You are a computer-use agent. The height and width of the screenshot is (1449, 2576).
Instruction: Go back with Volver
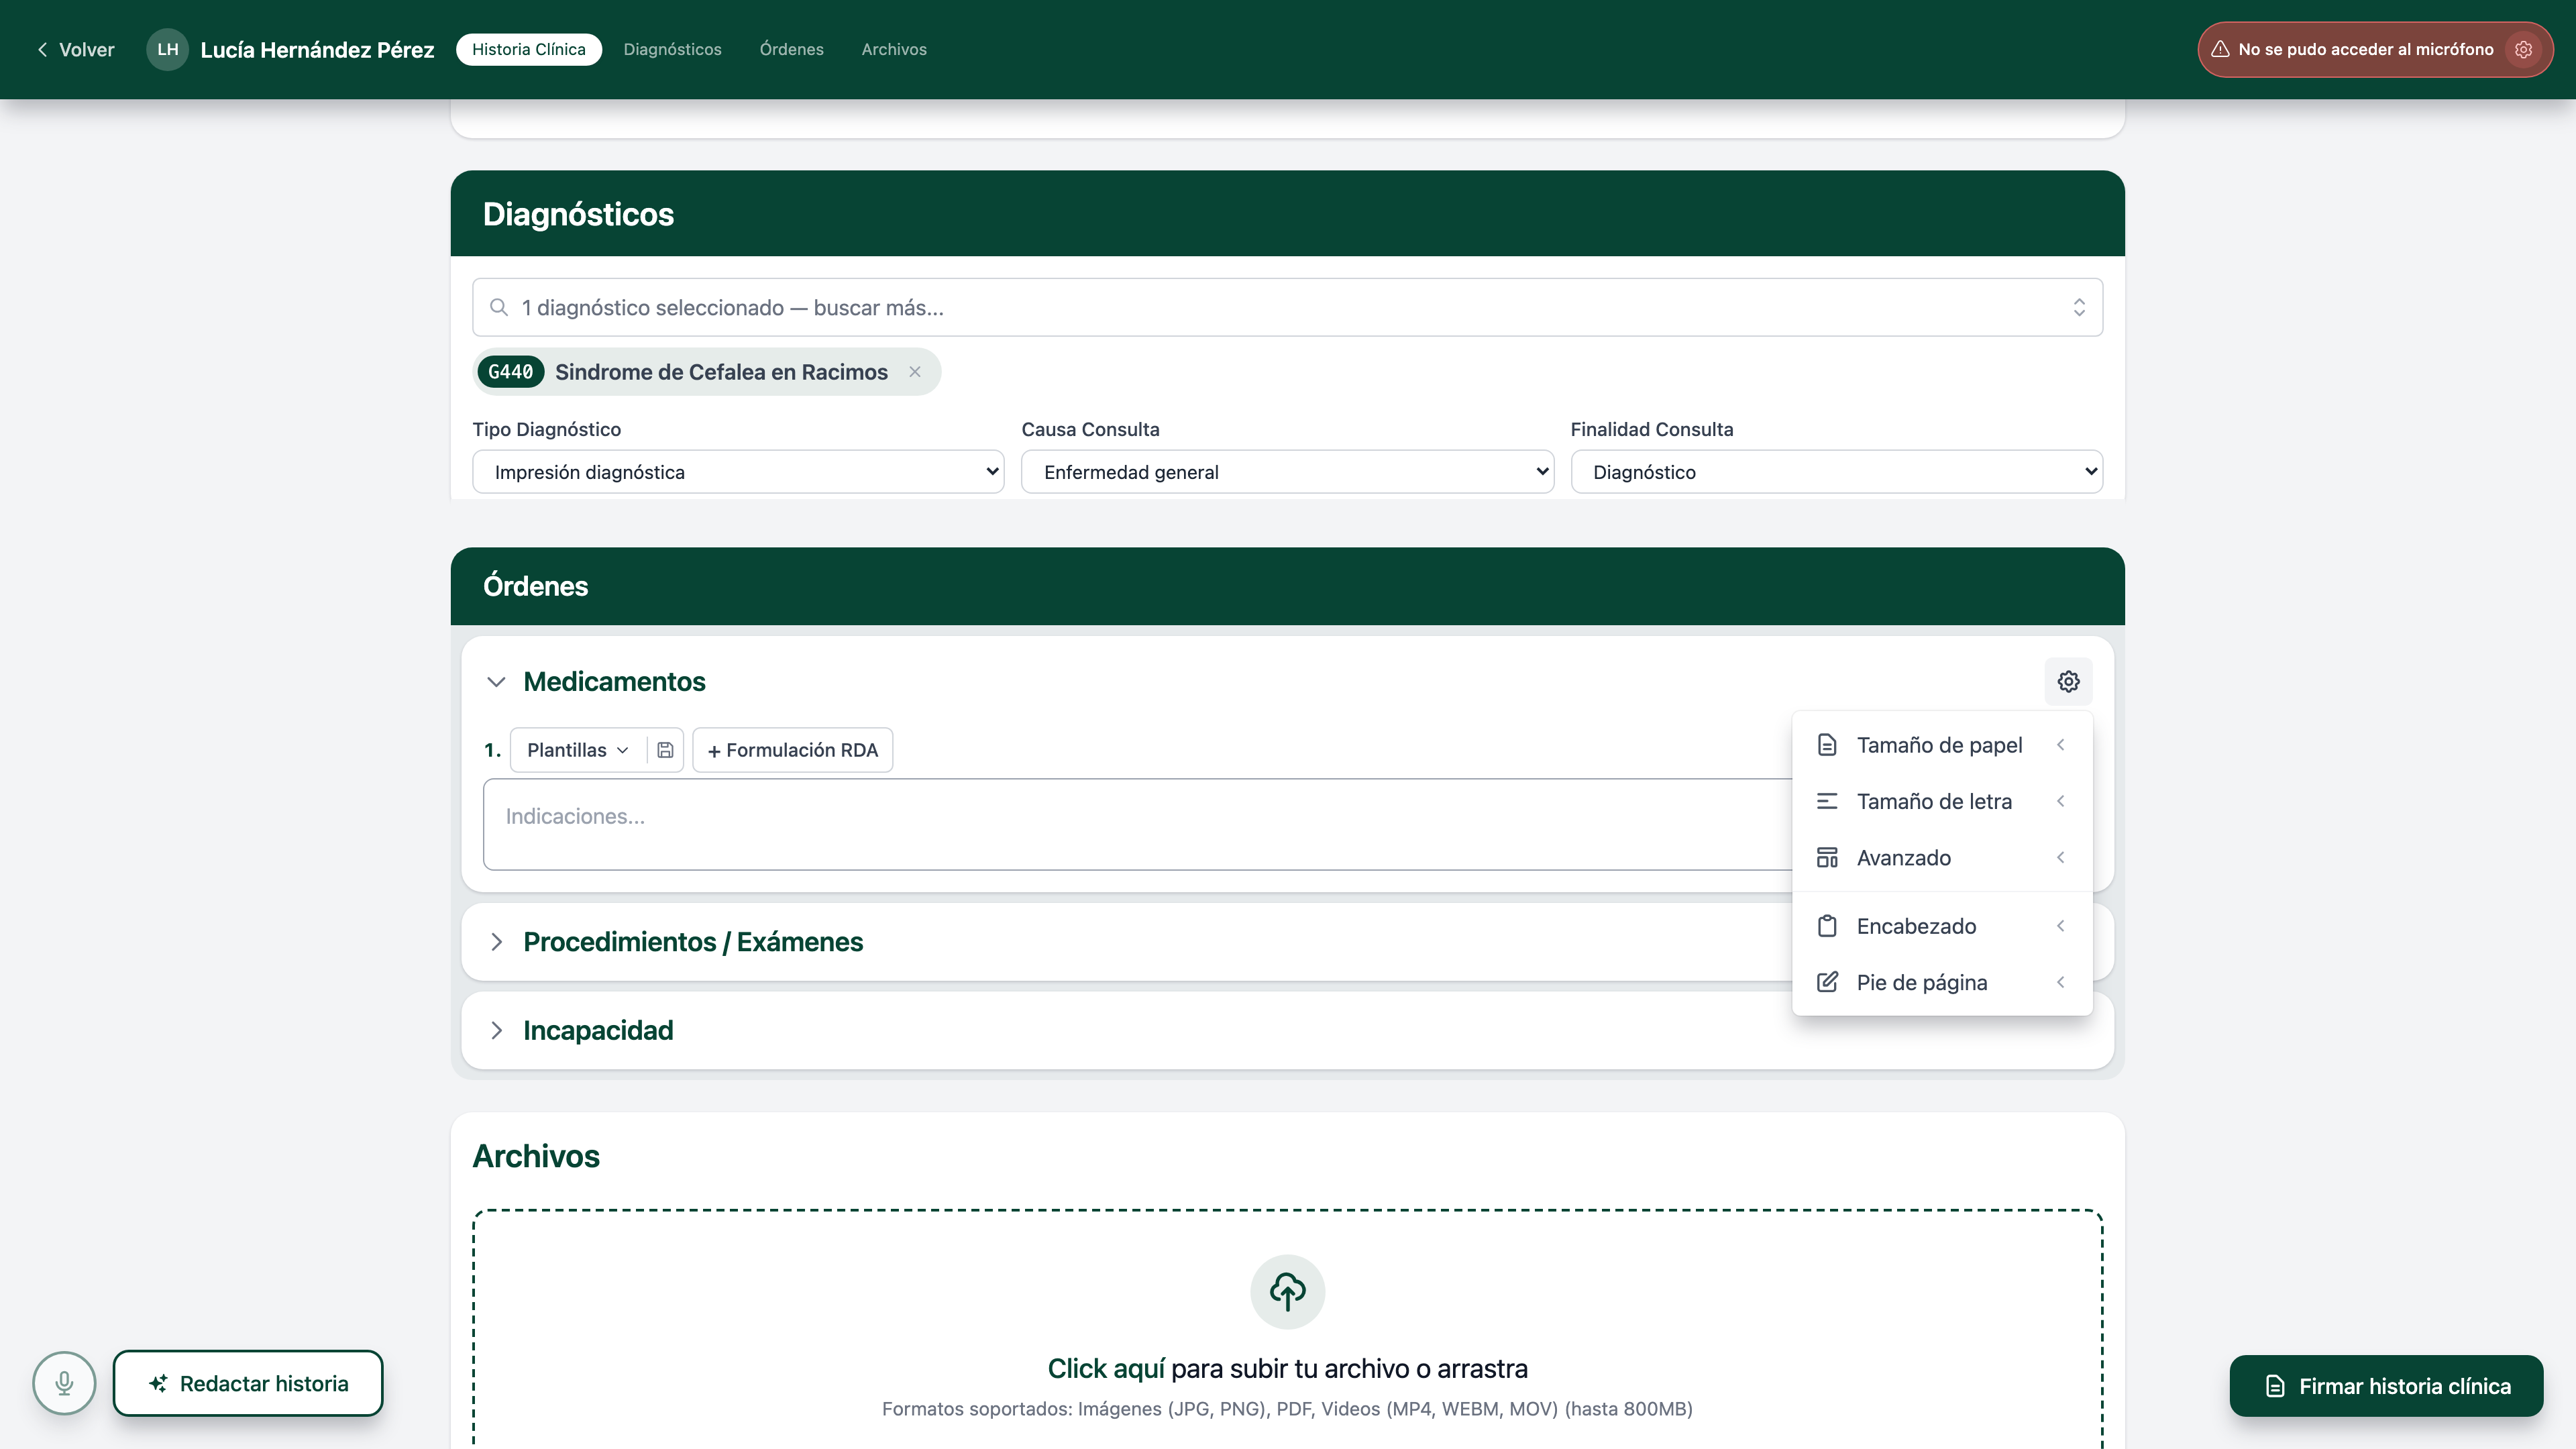(76, 49)
